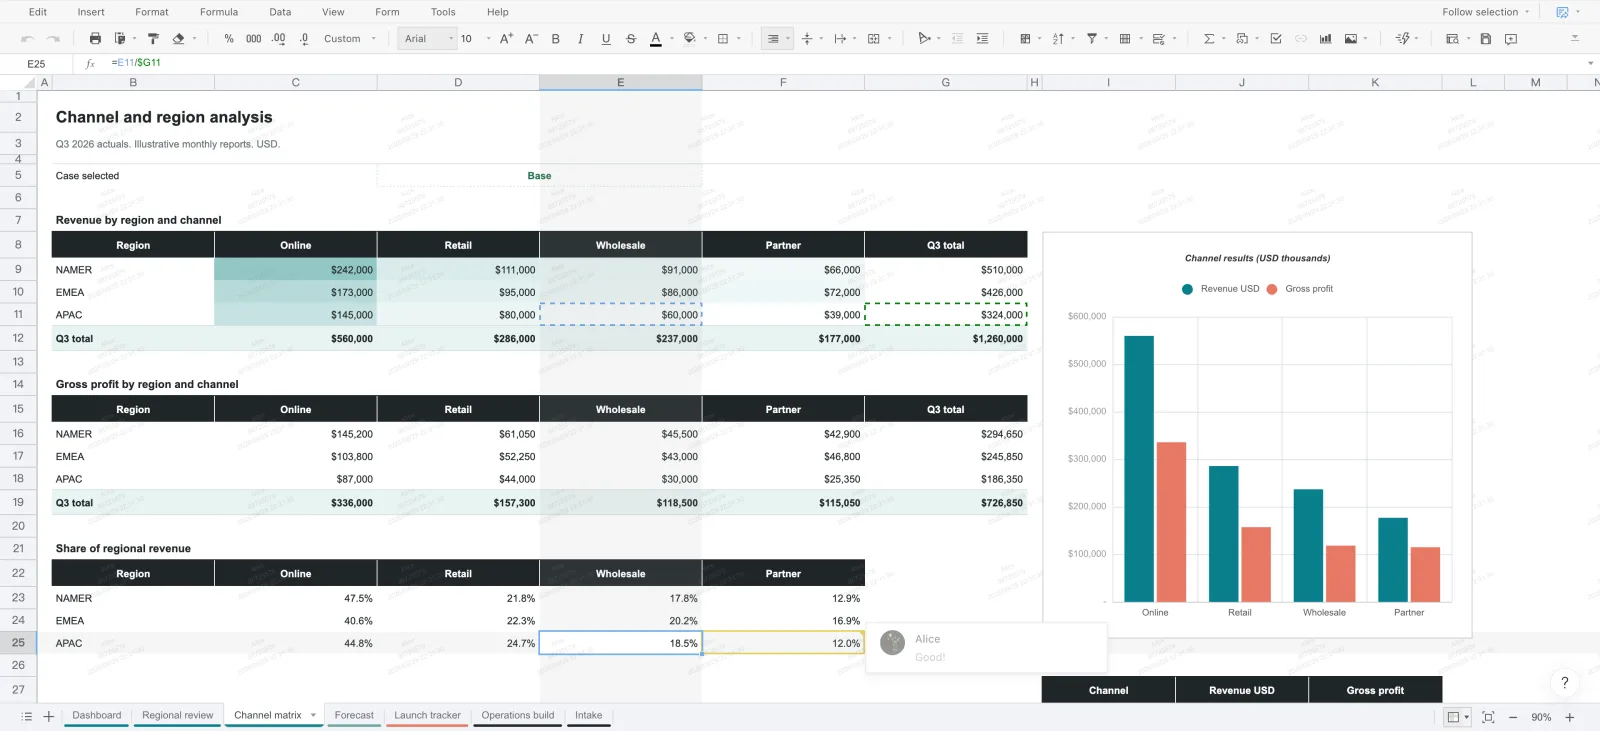Image resolution: width=1600 pixels, height=731 pixels.
Task: Open the Follow selection dropdown
Action: pyautogui.click(x=1486, y=12)
